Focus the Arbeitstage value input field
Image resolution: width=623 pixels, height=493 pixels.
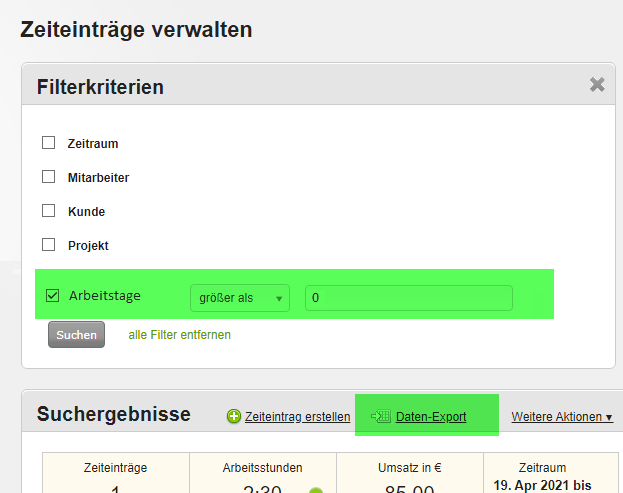pos(409,298)
